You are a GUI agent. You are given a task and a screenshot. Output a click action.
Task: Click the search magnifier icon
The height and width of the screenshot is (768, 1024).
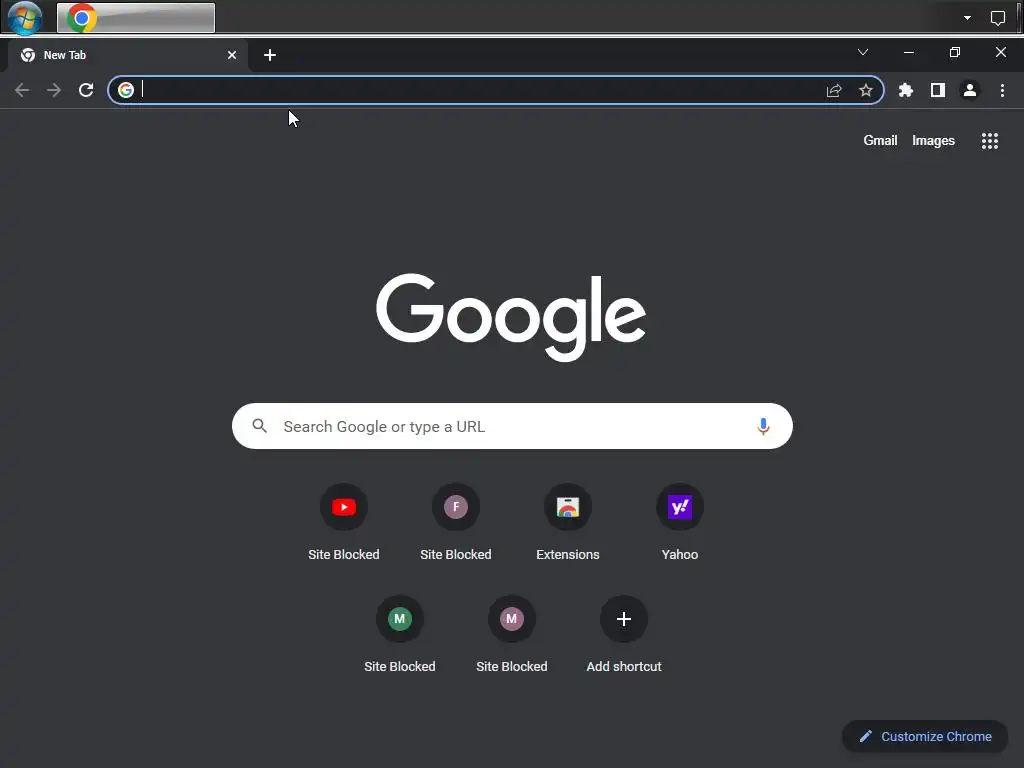(260, 426)
